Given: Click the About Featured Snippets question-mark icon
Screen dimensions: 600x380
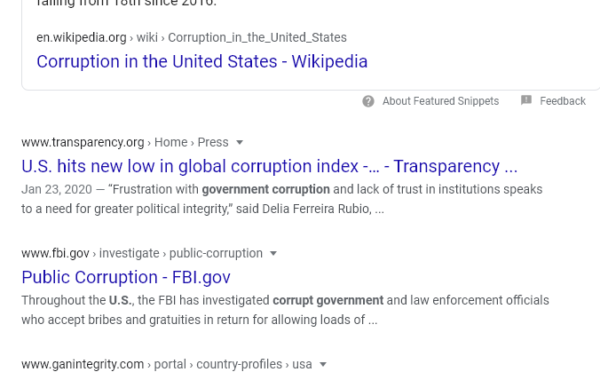Looking at the screenshot, I should (368, 101).
